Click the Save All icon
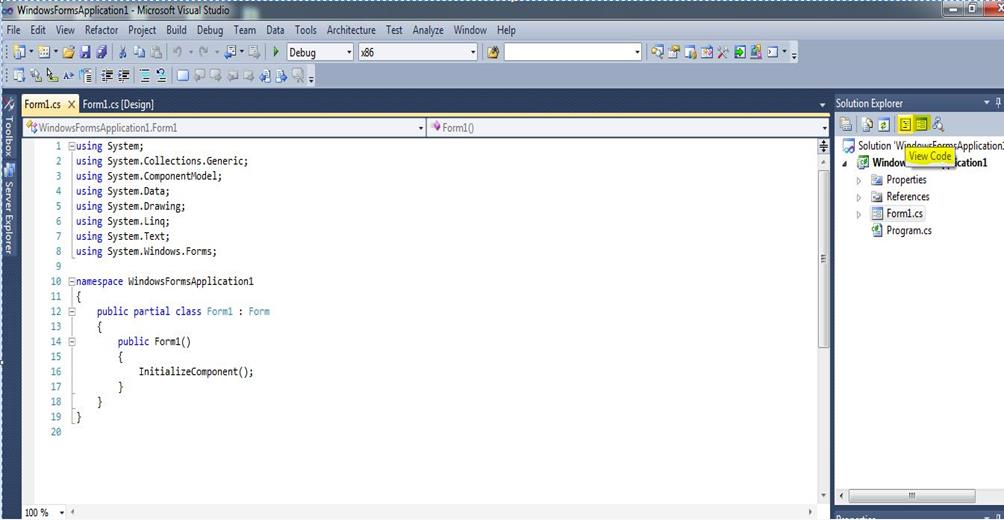This screenshot has height=520, width=1004. [101, 53]
